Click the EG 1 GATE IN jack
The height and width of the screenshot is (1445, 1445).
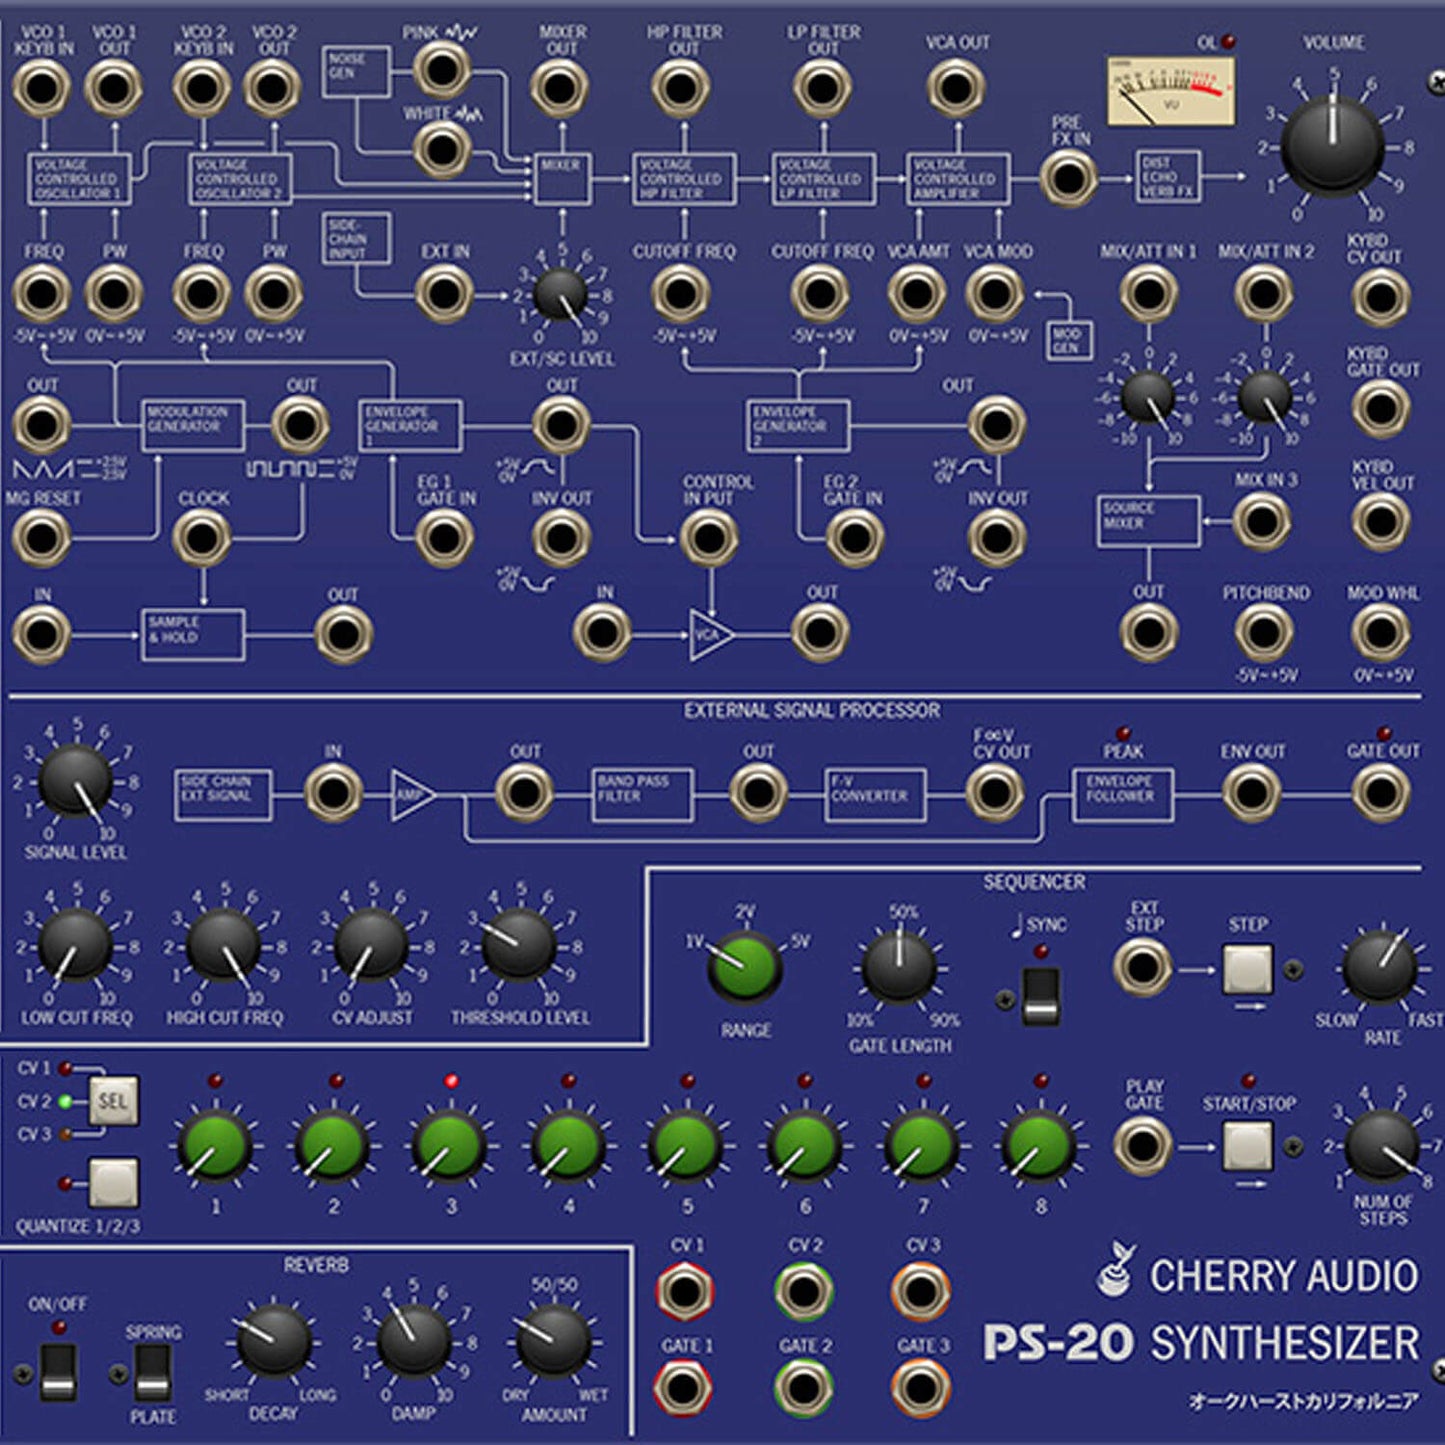(444, 538)
